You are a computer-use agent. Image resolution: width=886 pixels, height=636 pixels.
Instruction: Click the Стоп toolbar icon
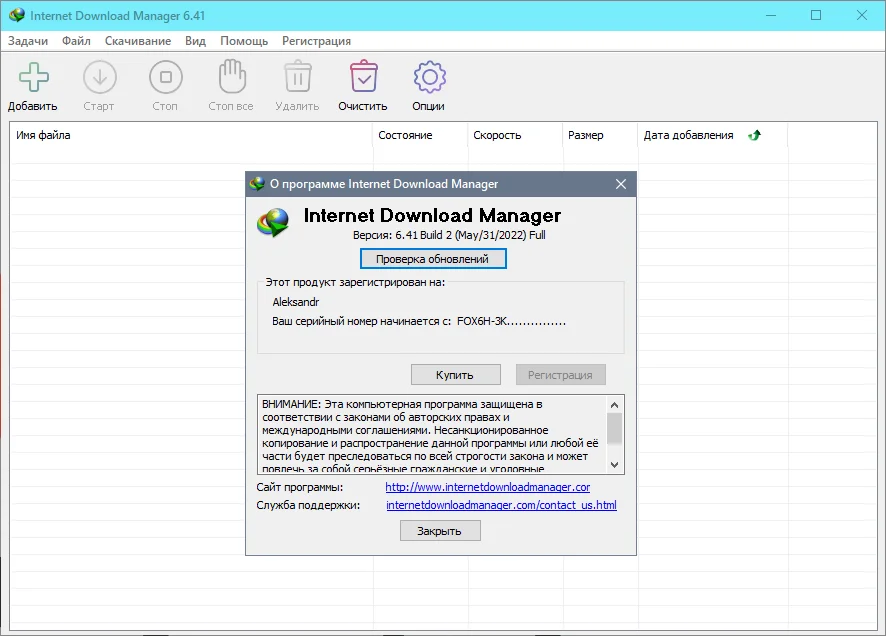[166, 77]
